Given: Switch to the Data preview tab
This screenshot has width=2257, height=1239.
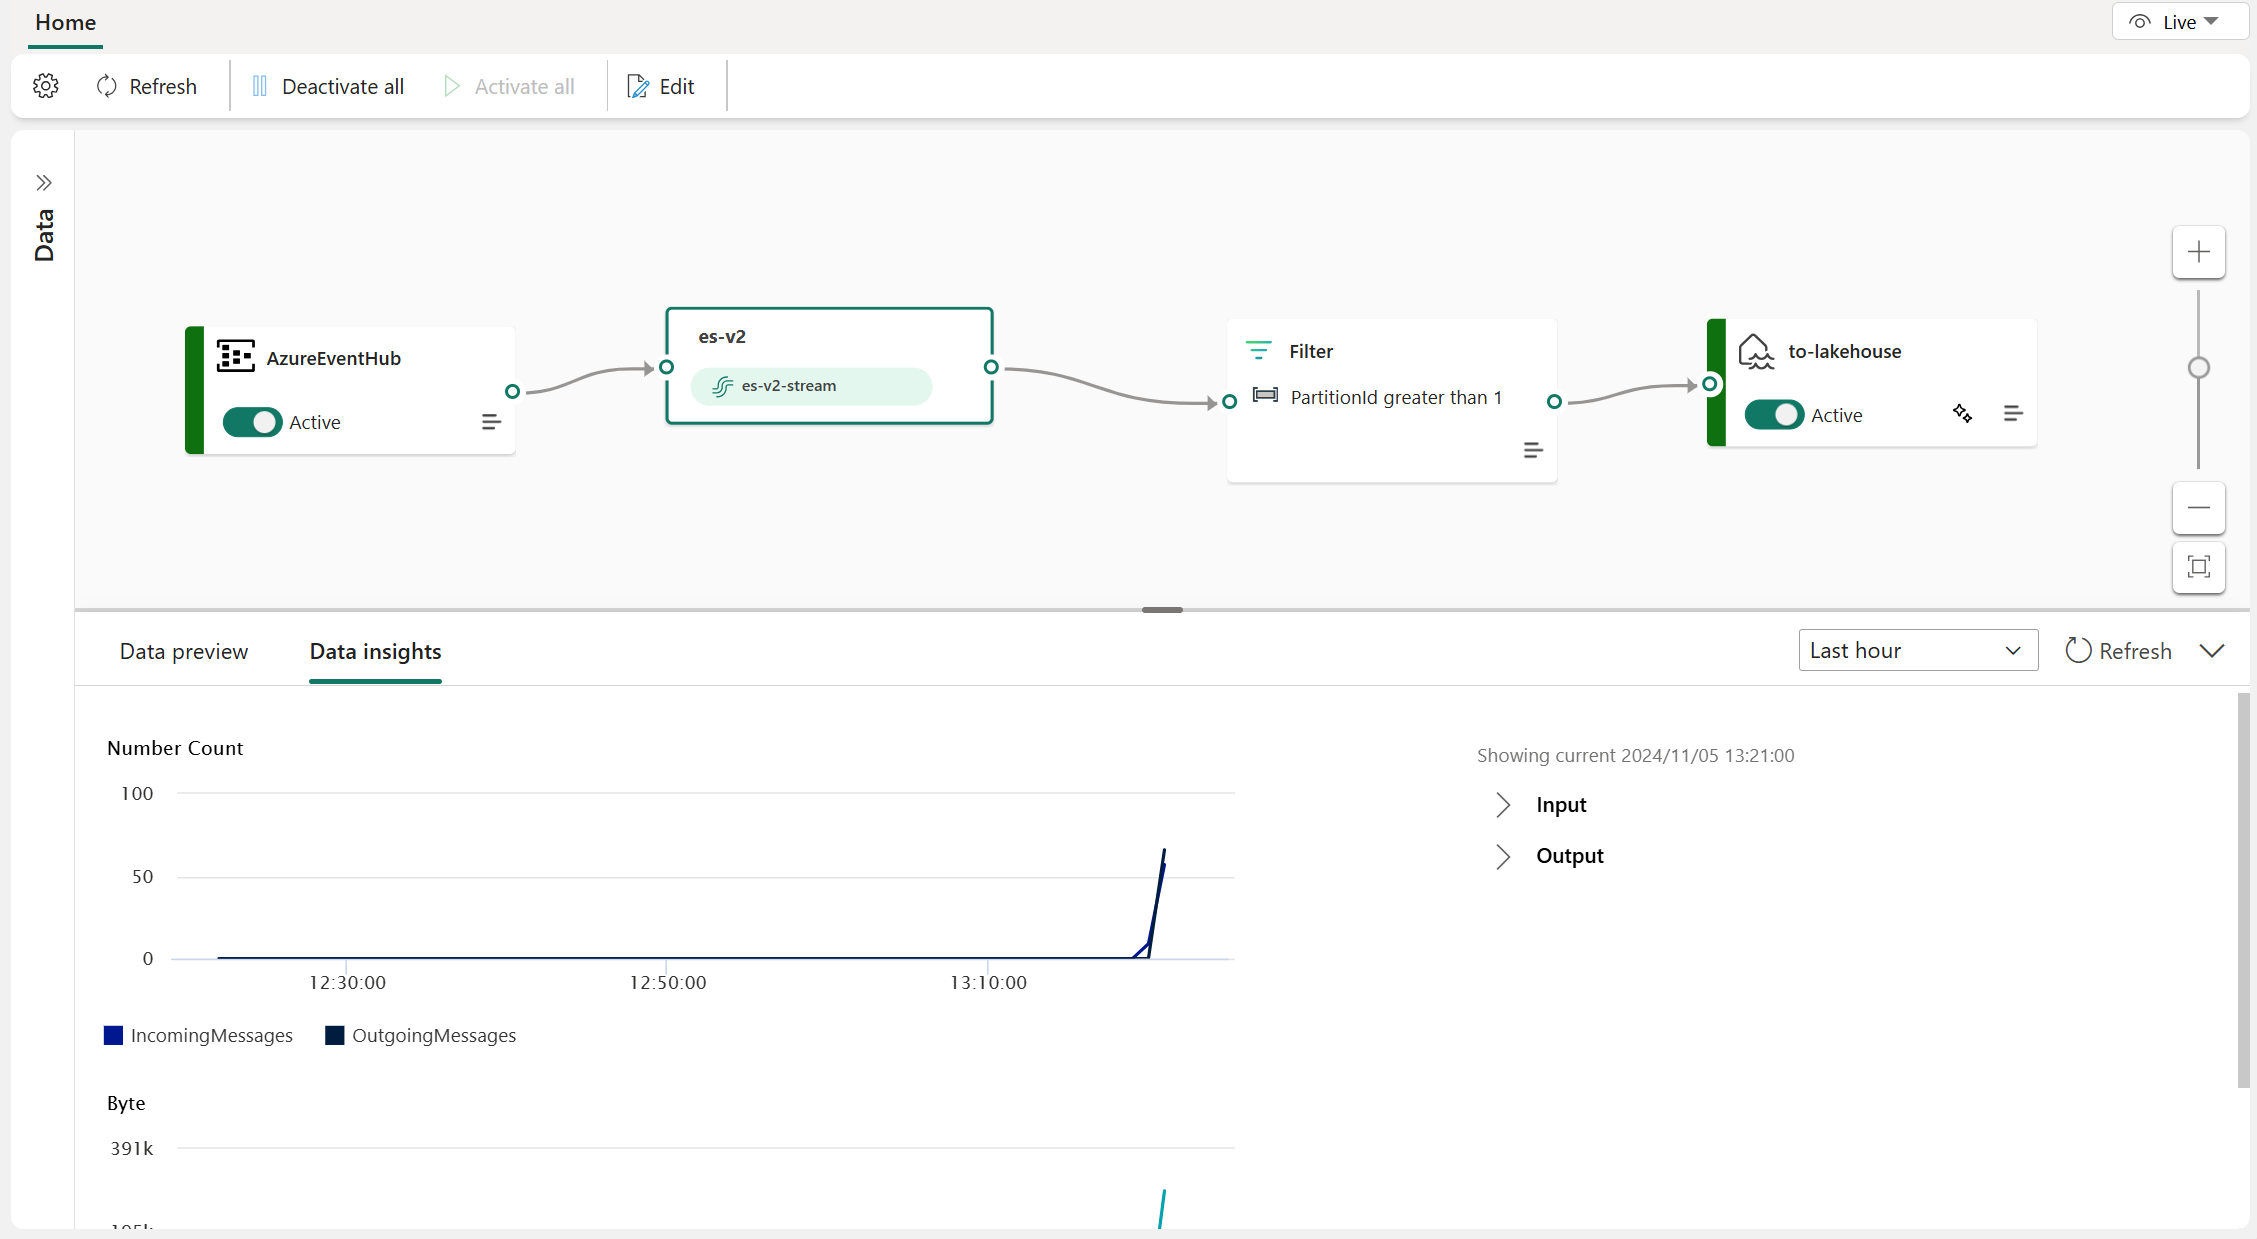Looking at the screenshot, I should [181, 652].
